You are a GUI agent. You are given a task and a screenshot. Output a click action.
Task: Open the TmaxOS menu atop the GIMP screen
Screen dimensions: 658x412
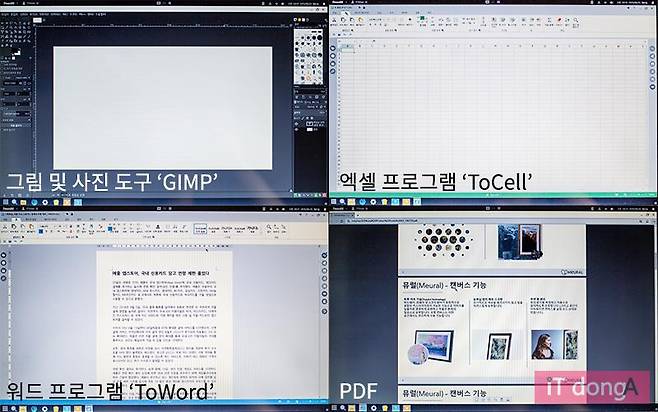pyautogui.click(x=8, y=3)
